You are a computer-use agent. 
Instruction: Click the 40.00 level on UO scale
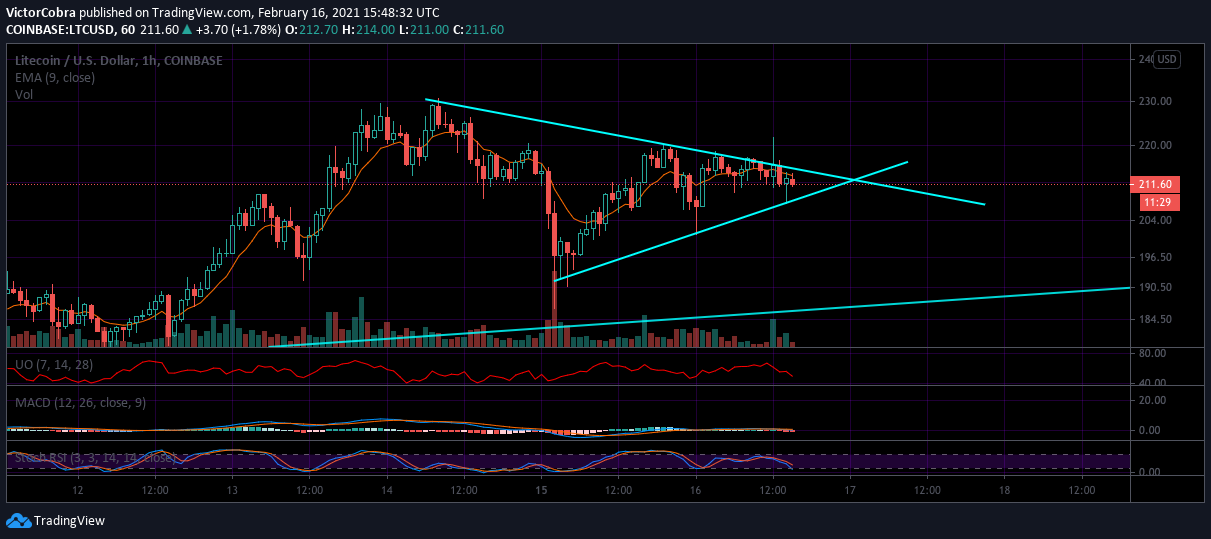coord(1152,383)
